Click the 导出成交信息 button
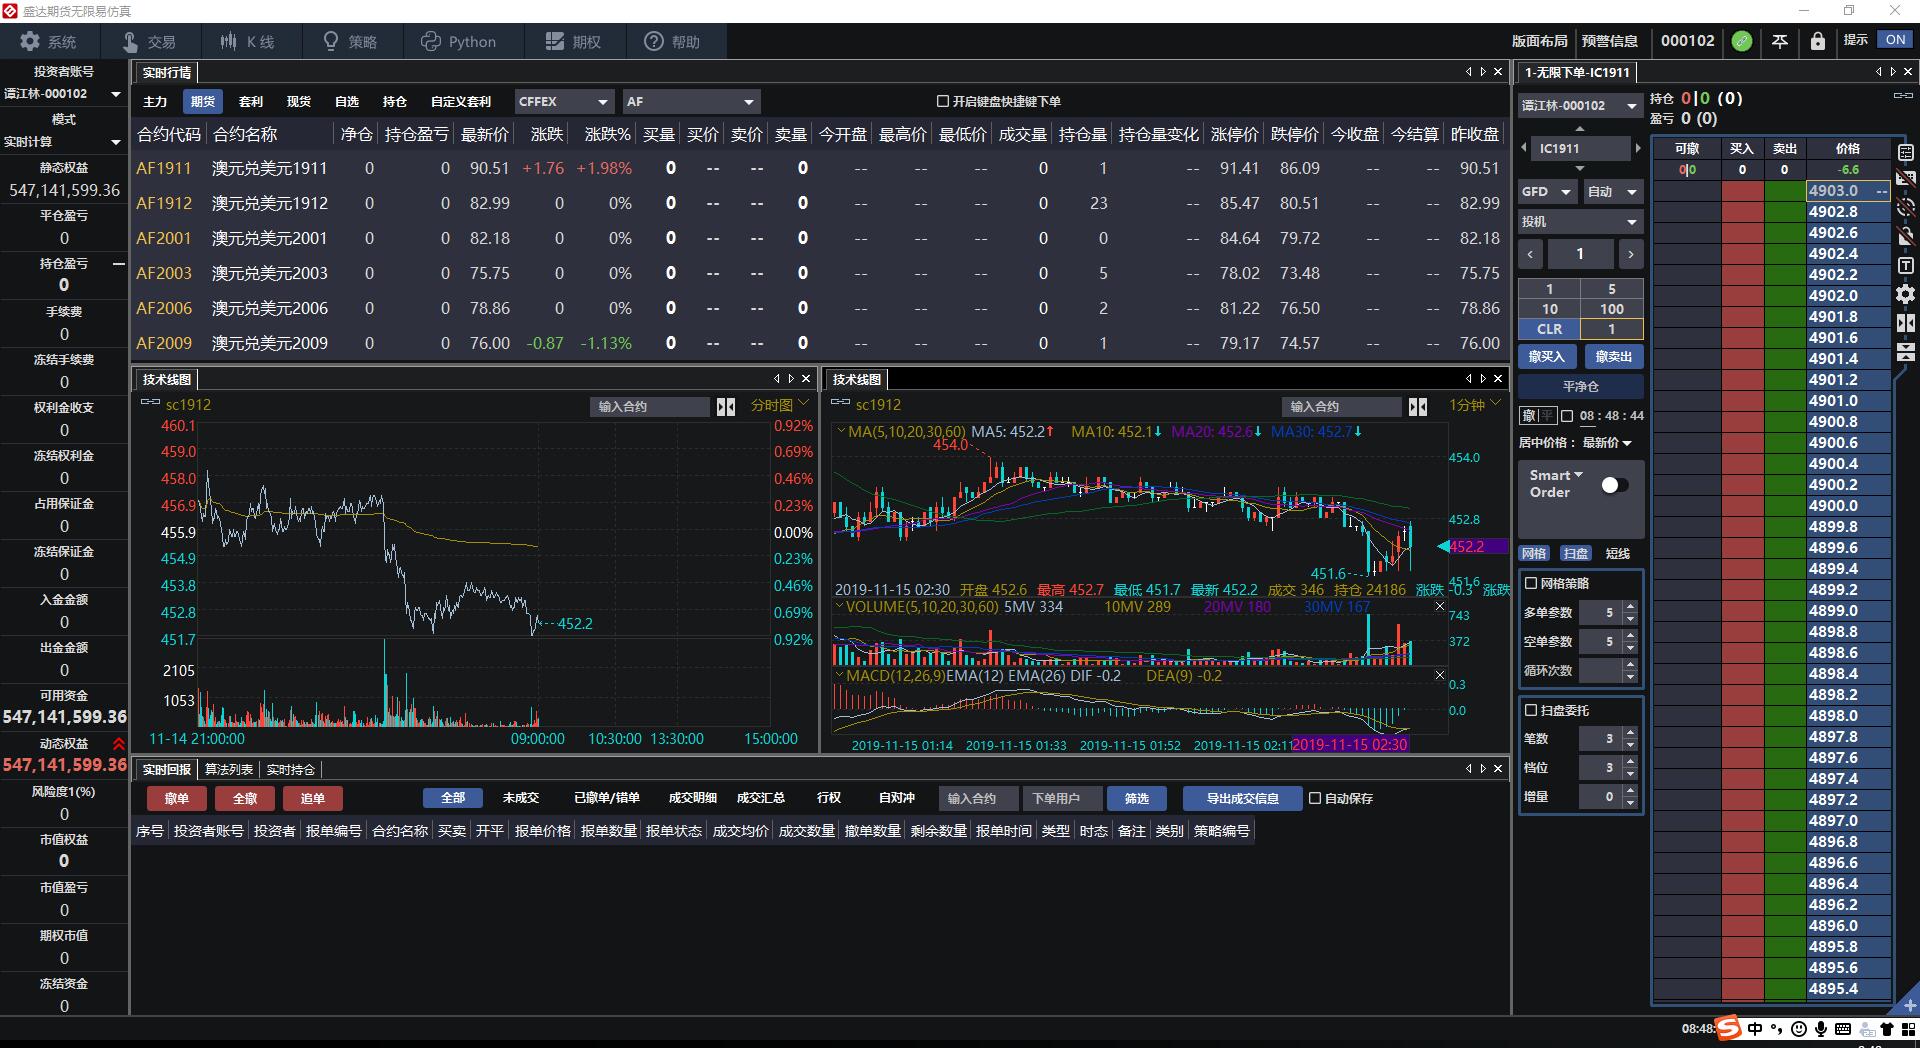The image size is (1920, 1048). tap(1241, 798)
